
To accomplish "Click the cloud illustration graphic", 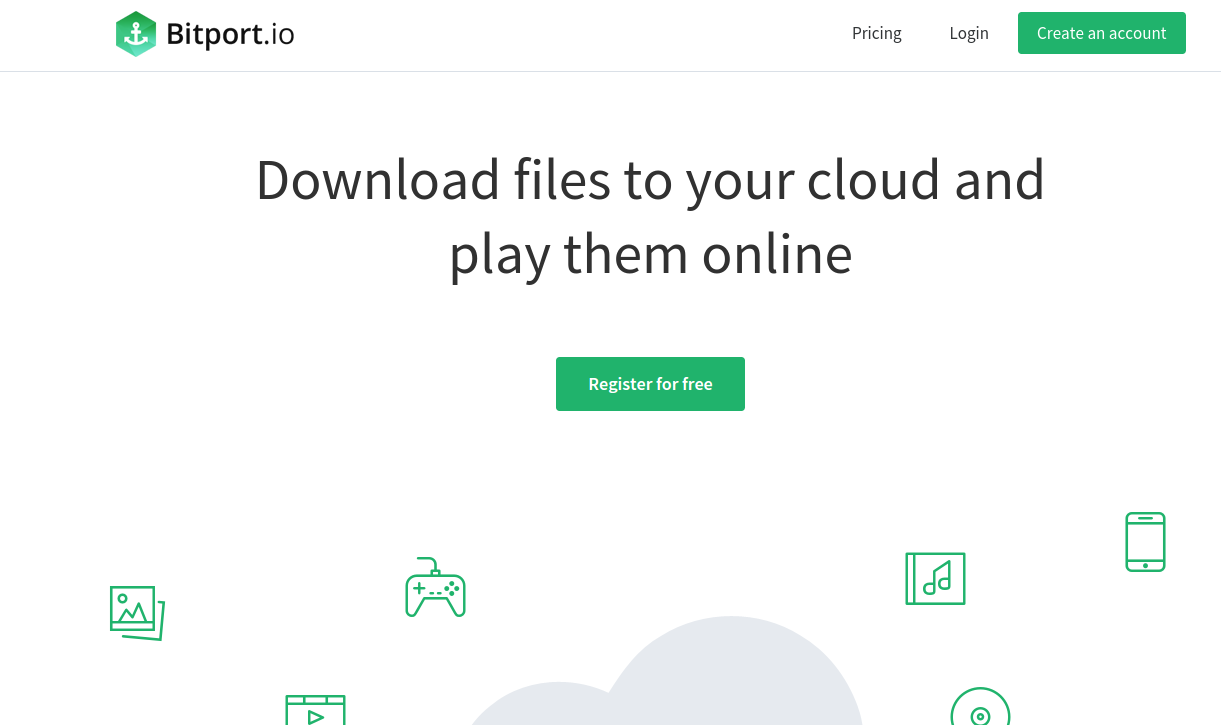I will tap(731, 690).
